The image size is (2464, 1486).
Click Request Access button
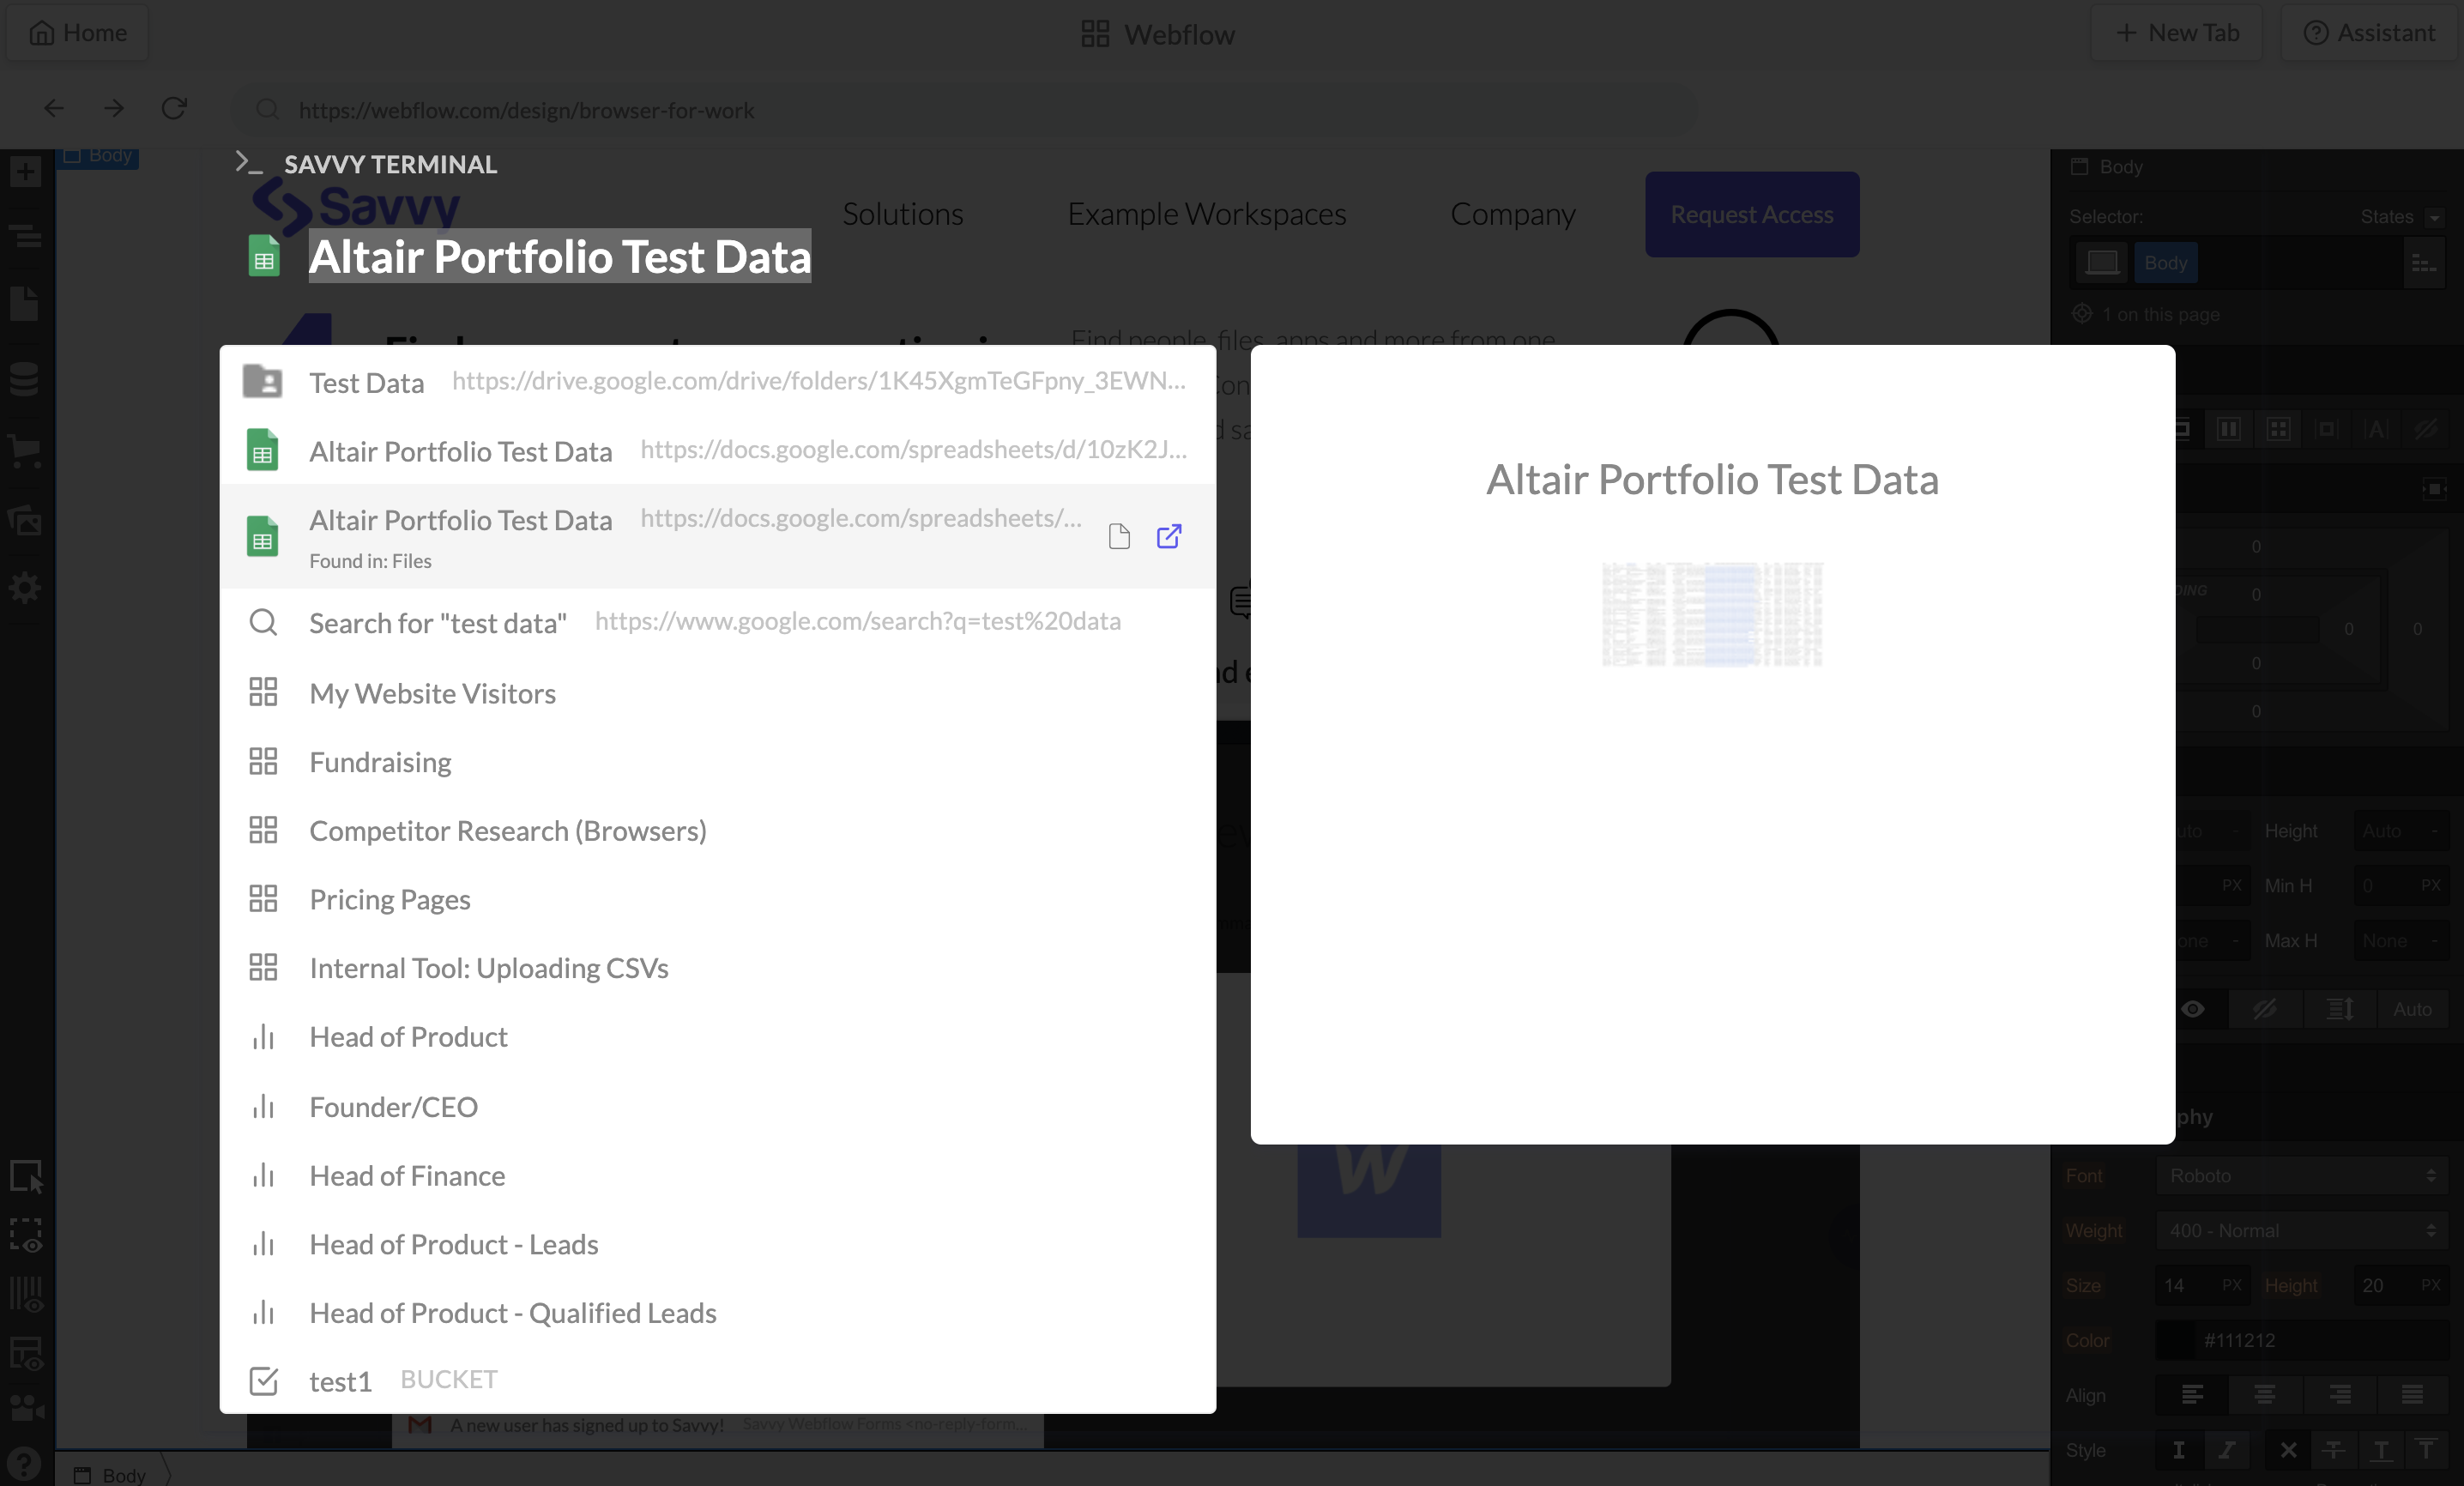point(1752,214)
